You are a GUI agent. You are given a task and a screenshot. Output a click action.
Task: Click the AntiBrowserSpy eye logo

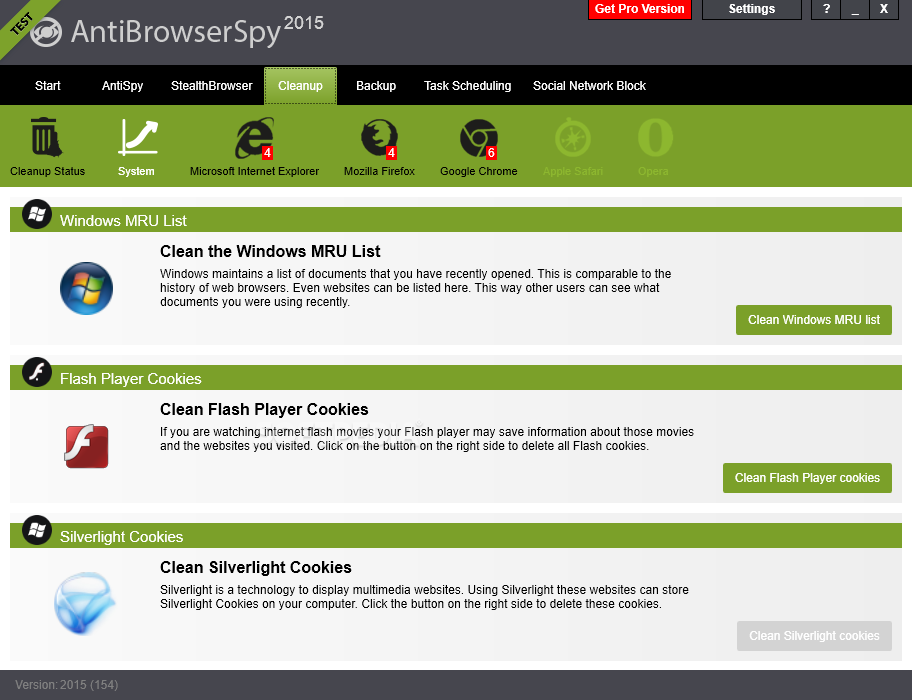[45, 32]
